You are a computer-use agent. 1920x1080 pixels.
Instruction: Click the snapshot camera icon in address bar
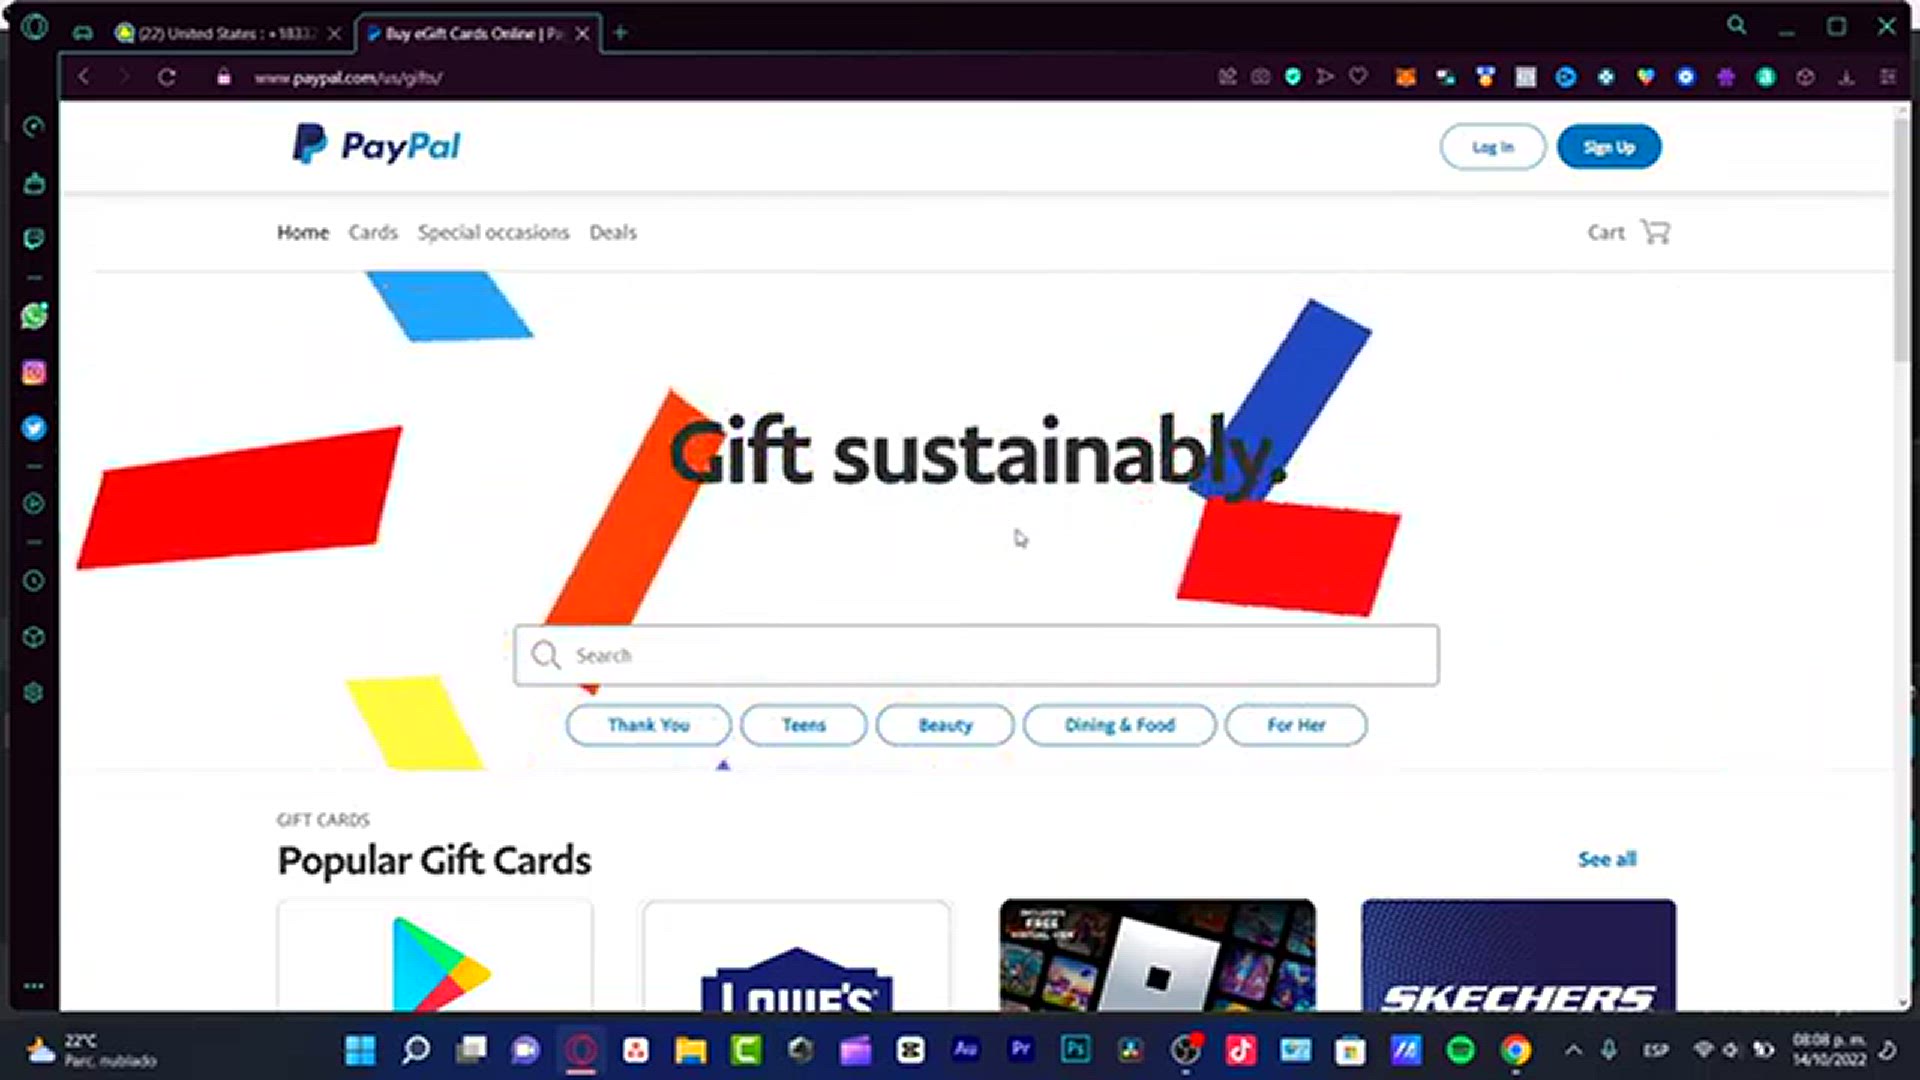1261,76
